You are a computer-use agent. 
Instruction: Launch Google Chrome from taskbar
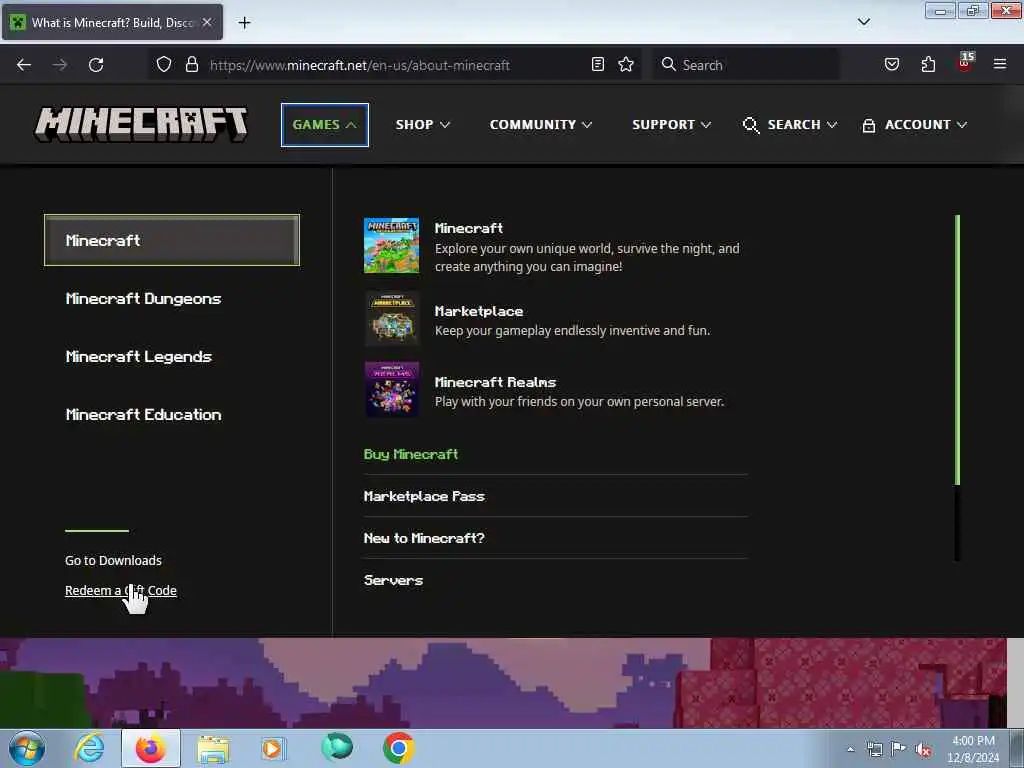(x=398, y=748)
